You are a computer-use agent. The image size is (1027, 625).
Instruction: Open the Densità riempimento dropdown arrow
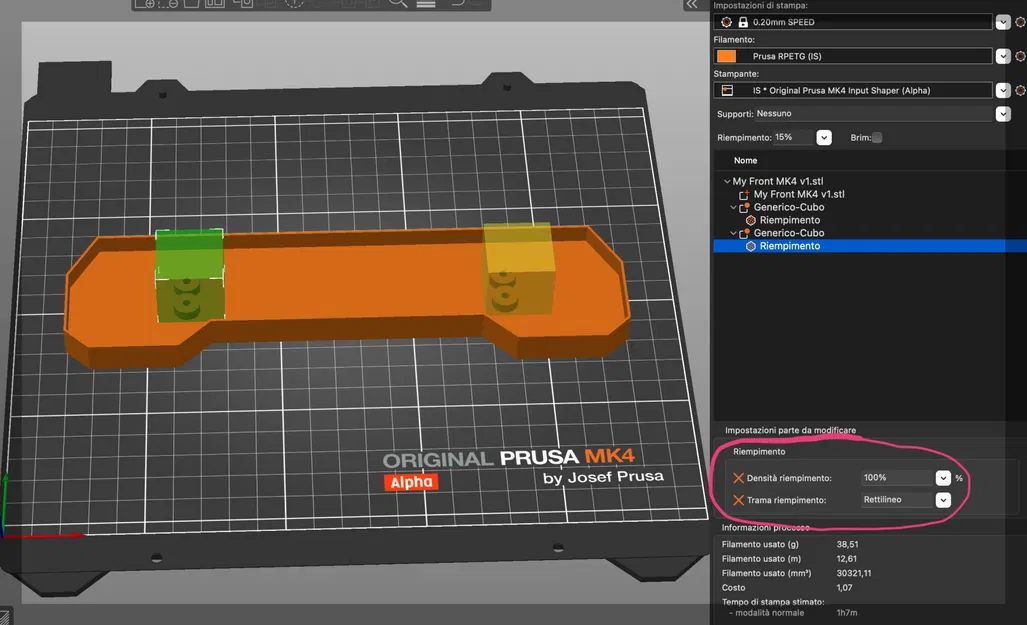[x=943, y=478]
